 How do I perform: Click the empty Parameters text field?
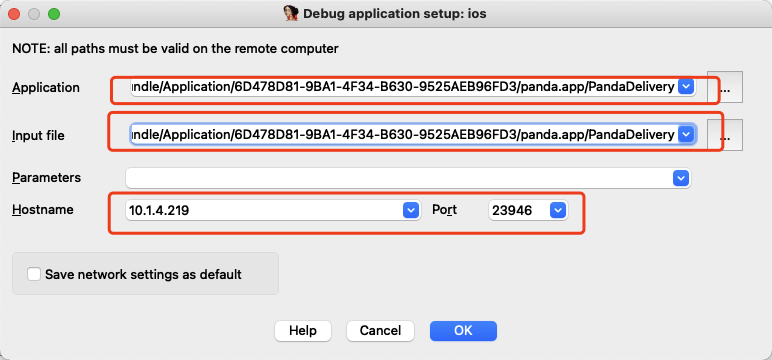click(x=398, y=178)
